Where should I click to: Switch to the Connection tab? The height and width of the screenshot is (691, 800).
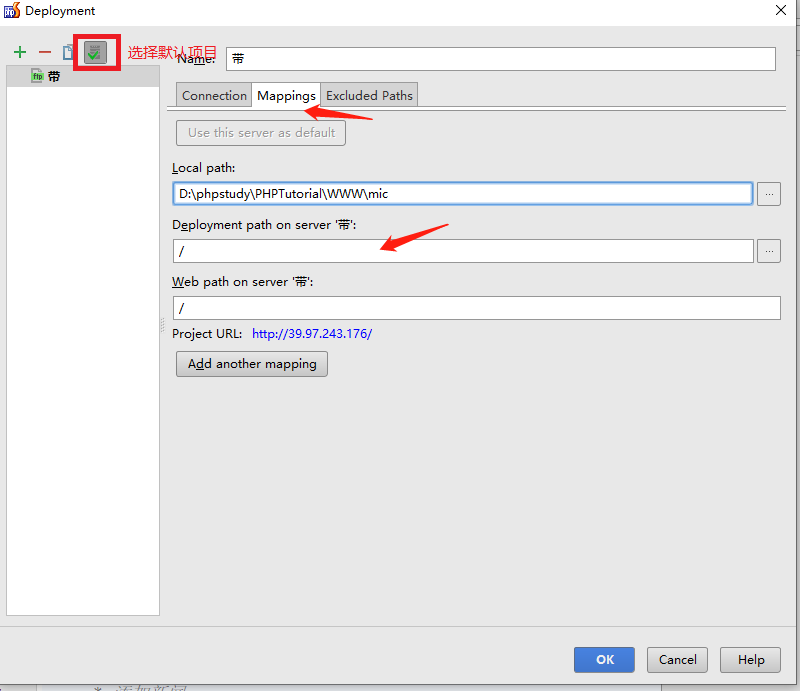pyautogui.click(x=214, y=95)
